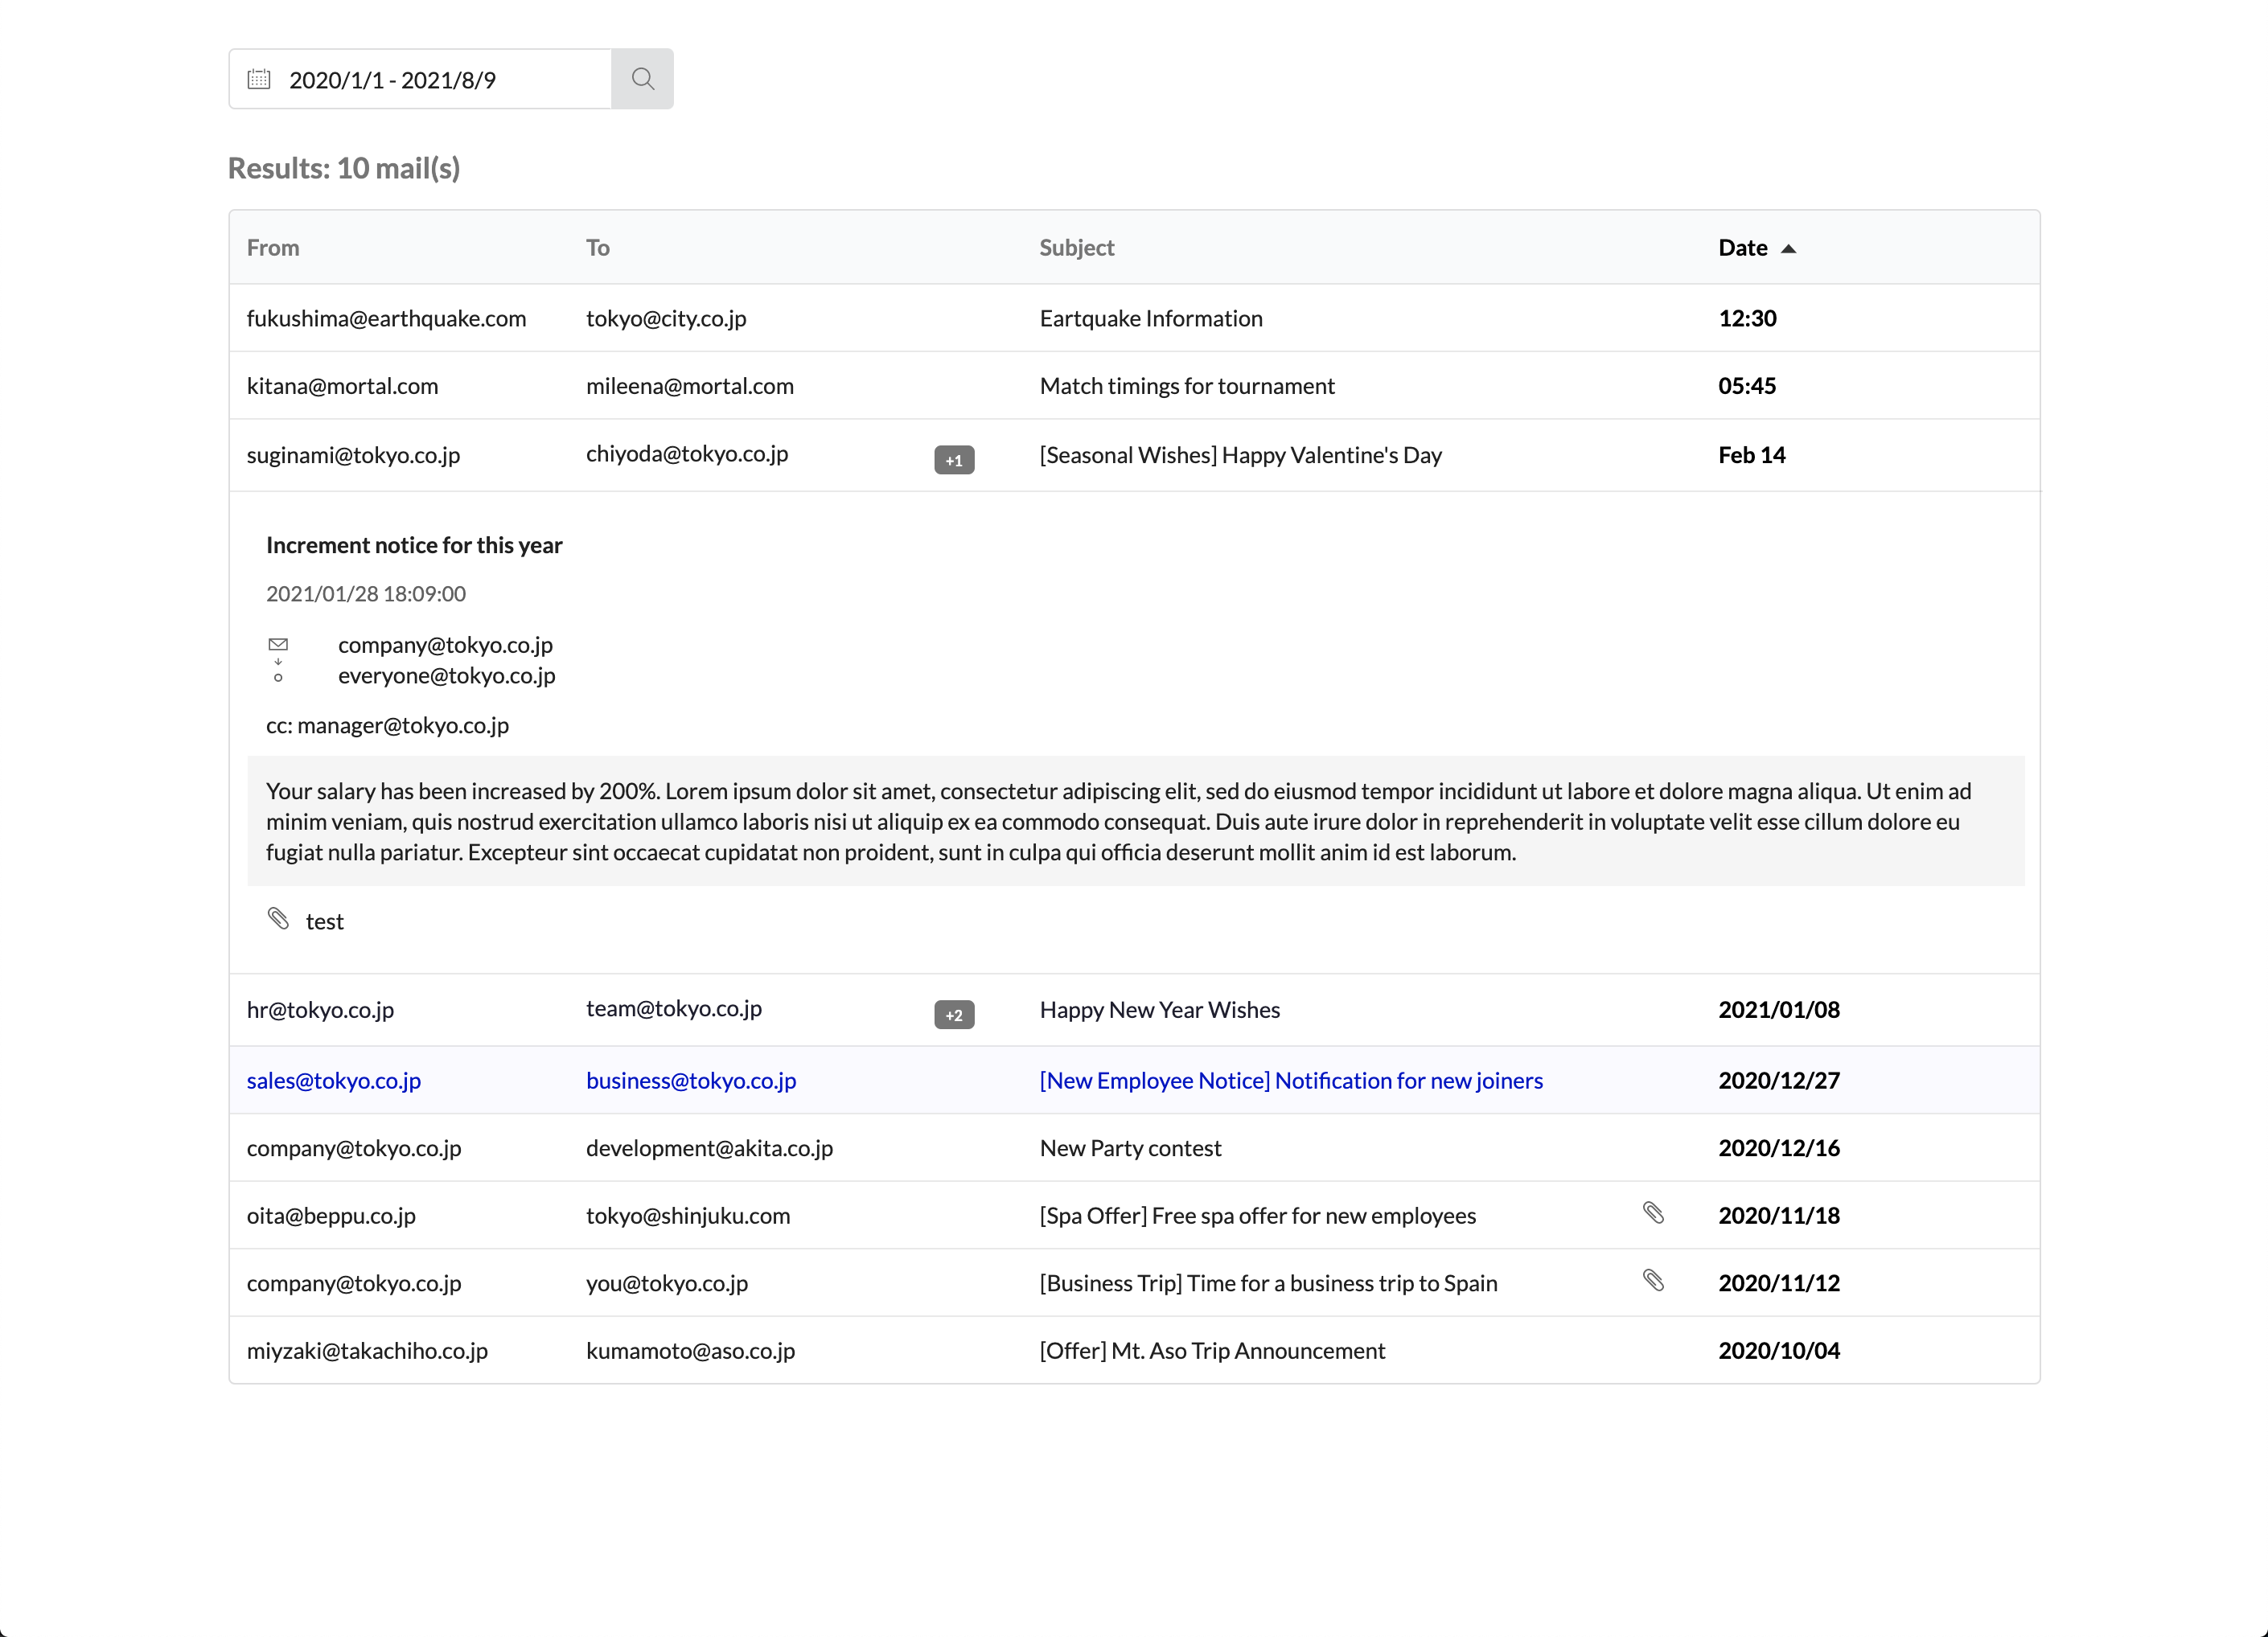This screenshot has width=2268, height=1637.
Task: Click business@tokyo.co.jp recipient link
Action: 691,1081
